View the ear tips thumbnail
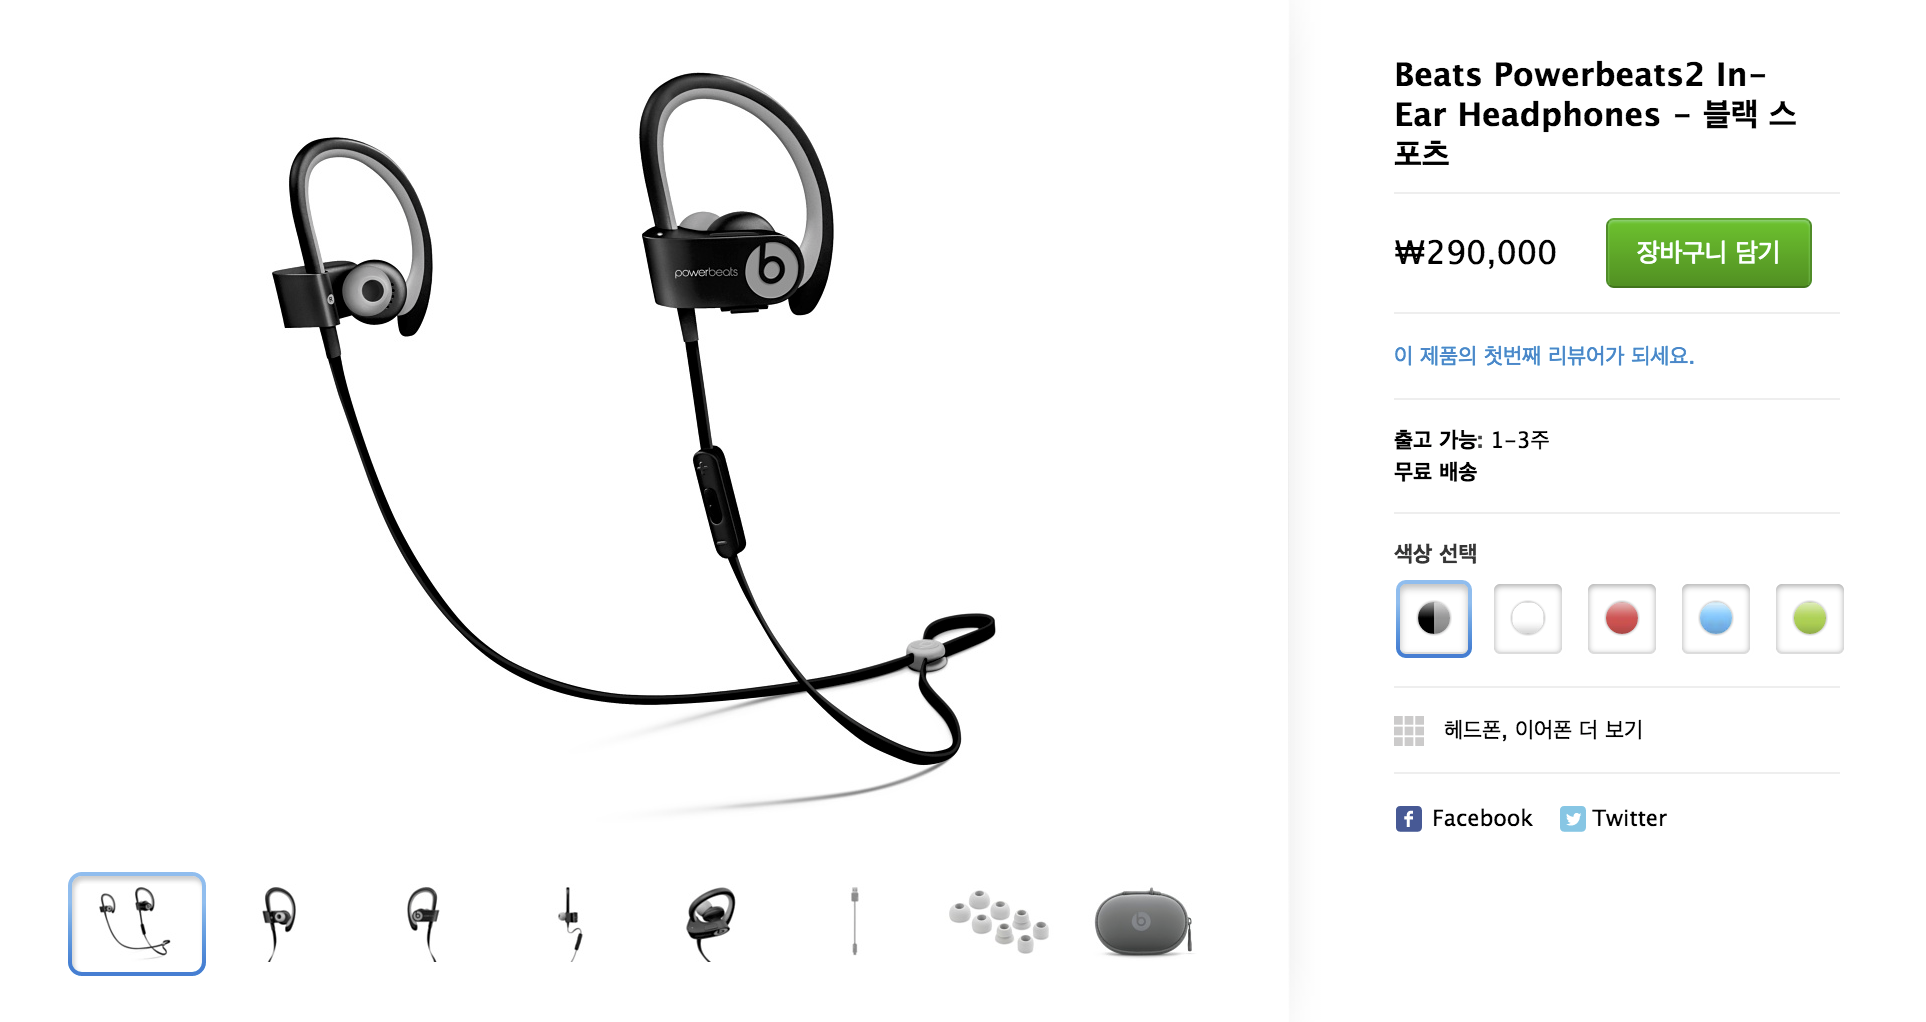The height and width of the screenshot is (1022, 1926). [x=998, y=922]
